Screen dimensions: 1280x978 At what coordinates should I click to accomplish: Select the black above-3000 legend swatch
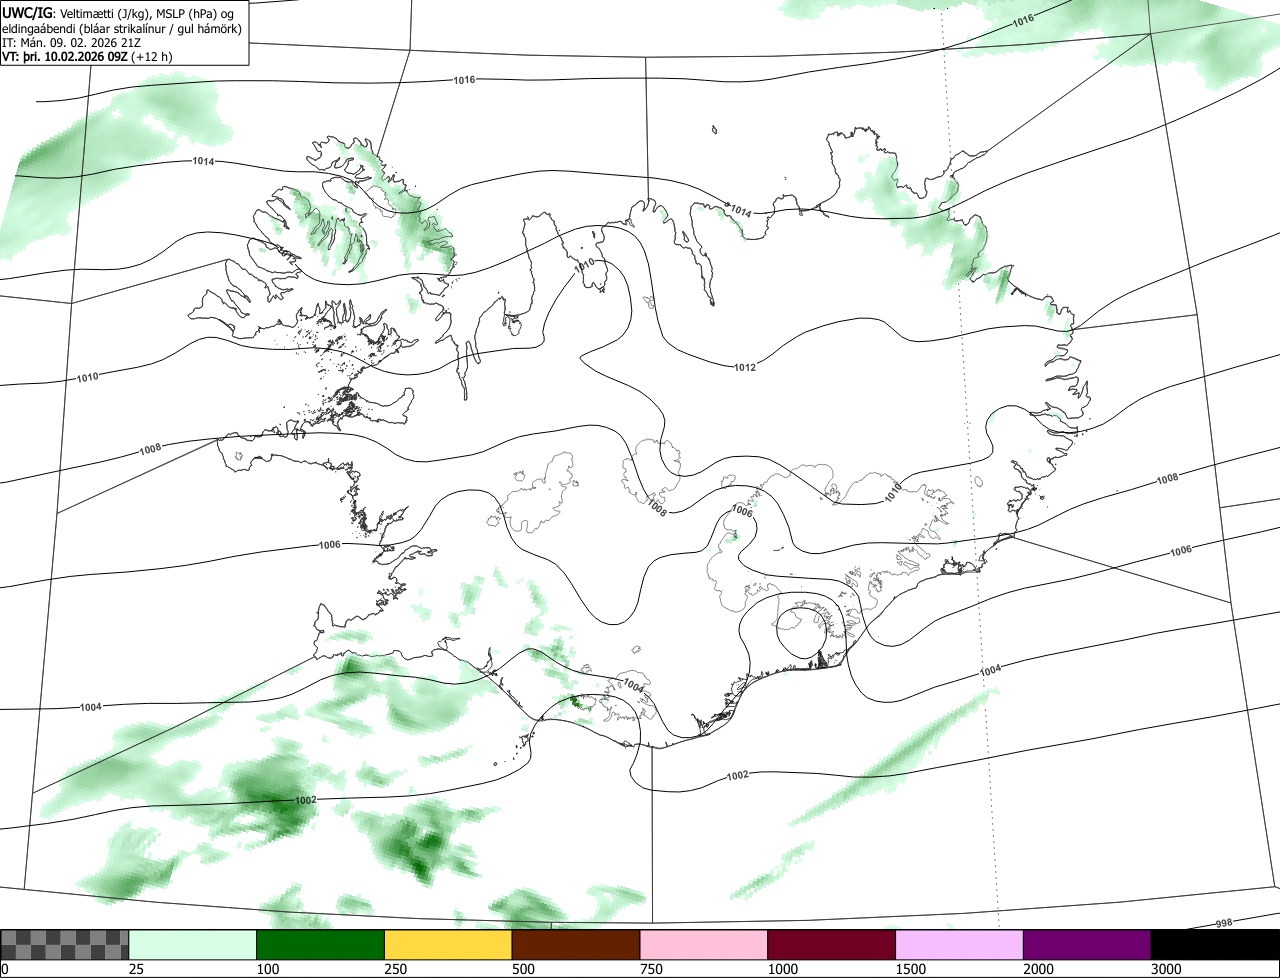click(1215, 944)
